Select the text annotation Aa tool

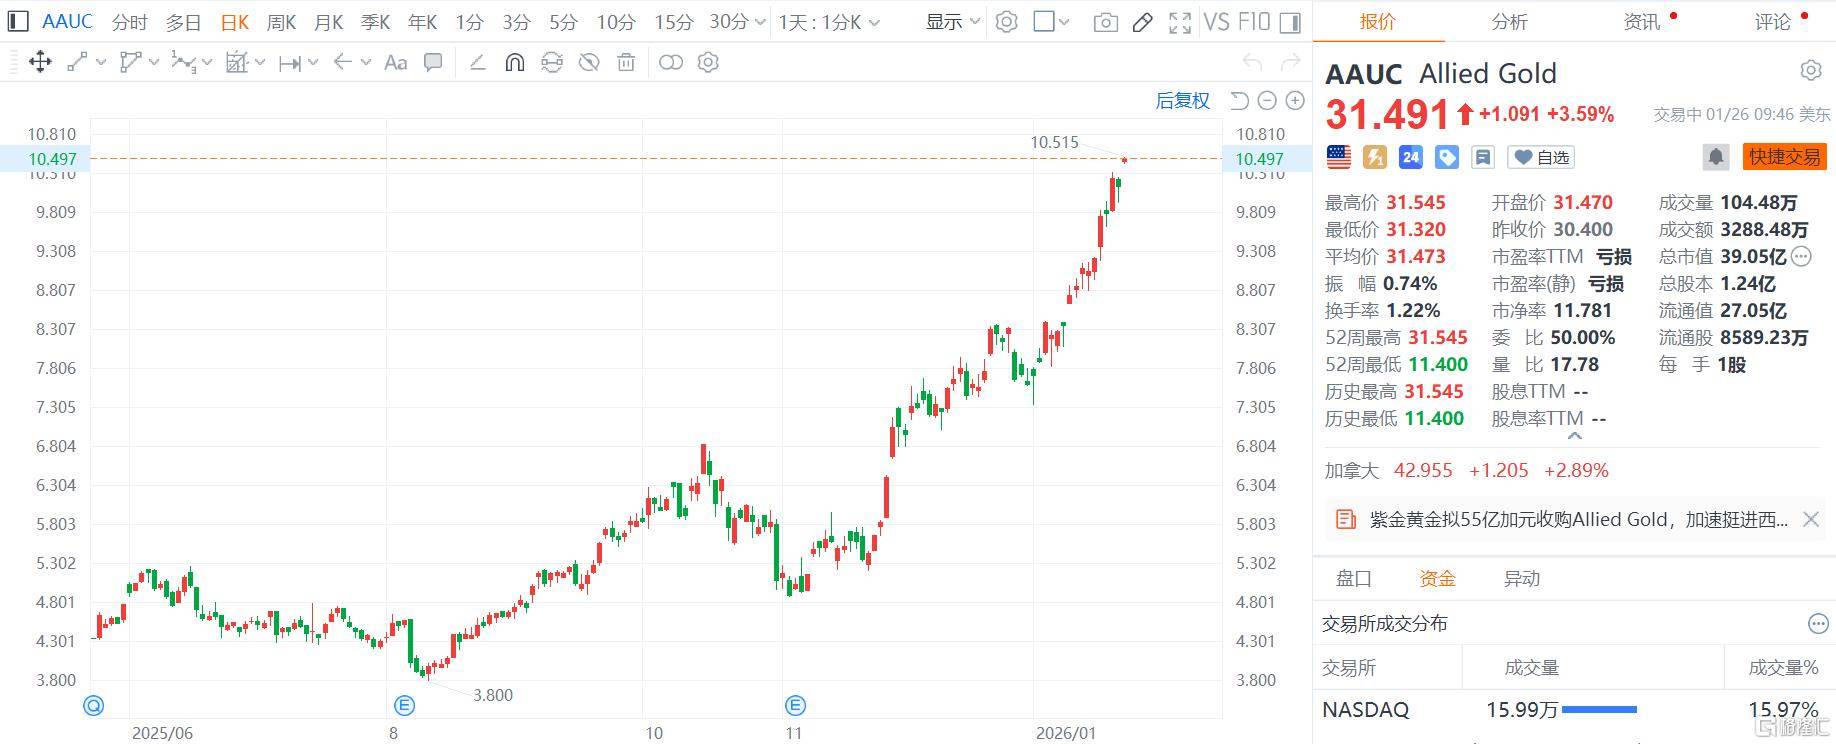(395, 63)
